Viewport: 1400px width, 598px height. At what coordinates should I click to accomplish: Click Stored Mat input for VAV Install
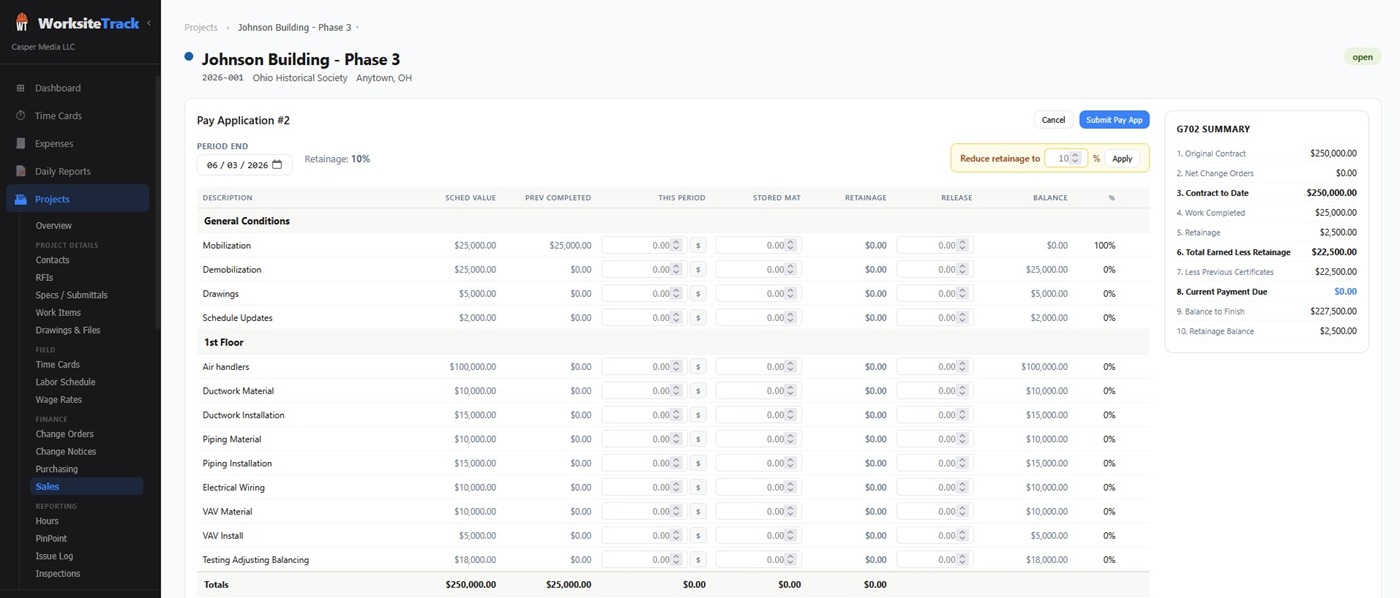(x=758, y=536)
